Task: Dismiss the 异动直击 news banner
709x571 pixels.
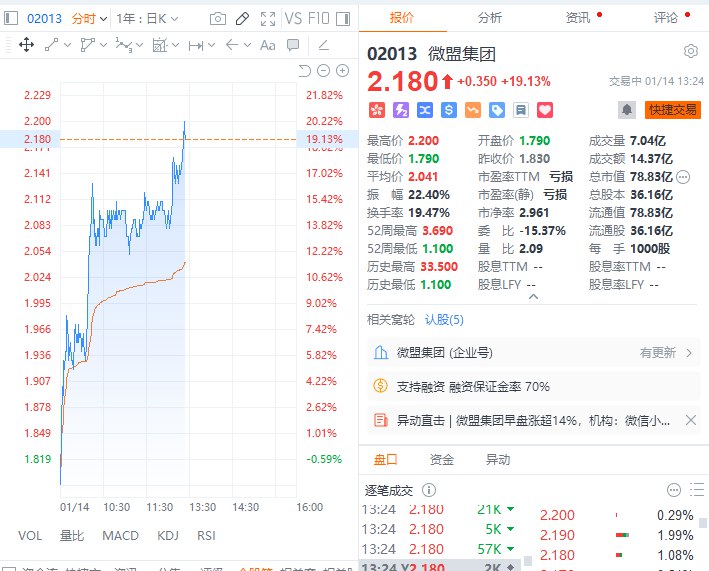Action: tap(690, 420)
